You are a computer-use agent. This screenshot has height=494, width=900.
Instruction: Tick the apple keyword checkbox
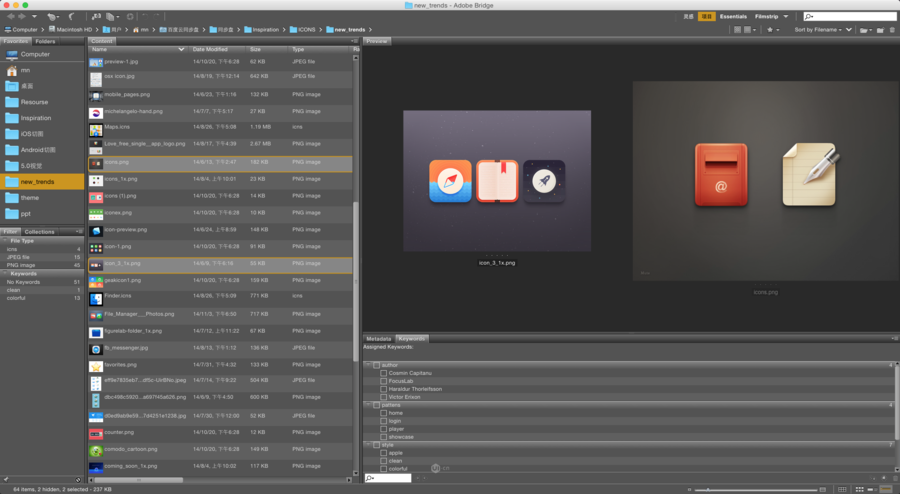click(383, 453)
